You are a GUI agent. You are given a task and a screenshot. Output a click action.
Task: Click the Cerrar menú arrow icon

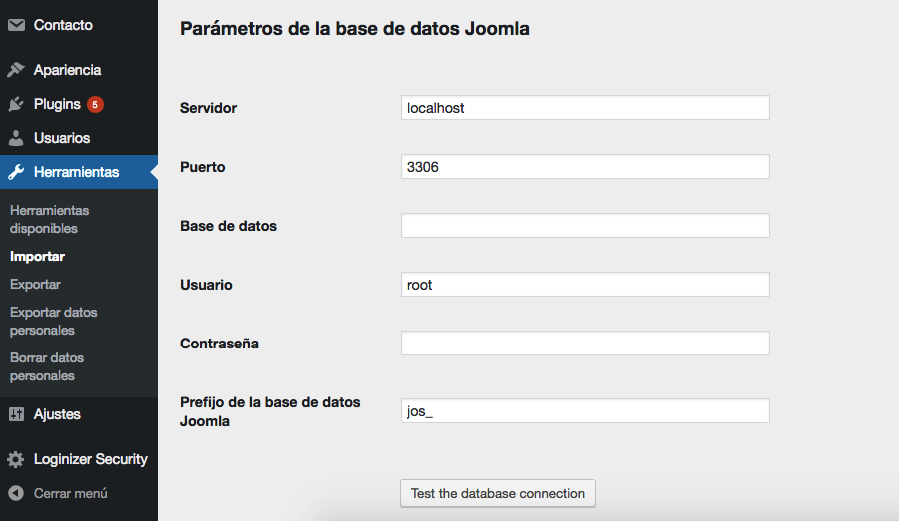16,493
